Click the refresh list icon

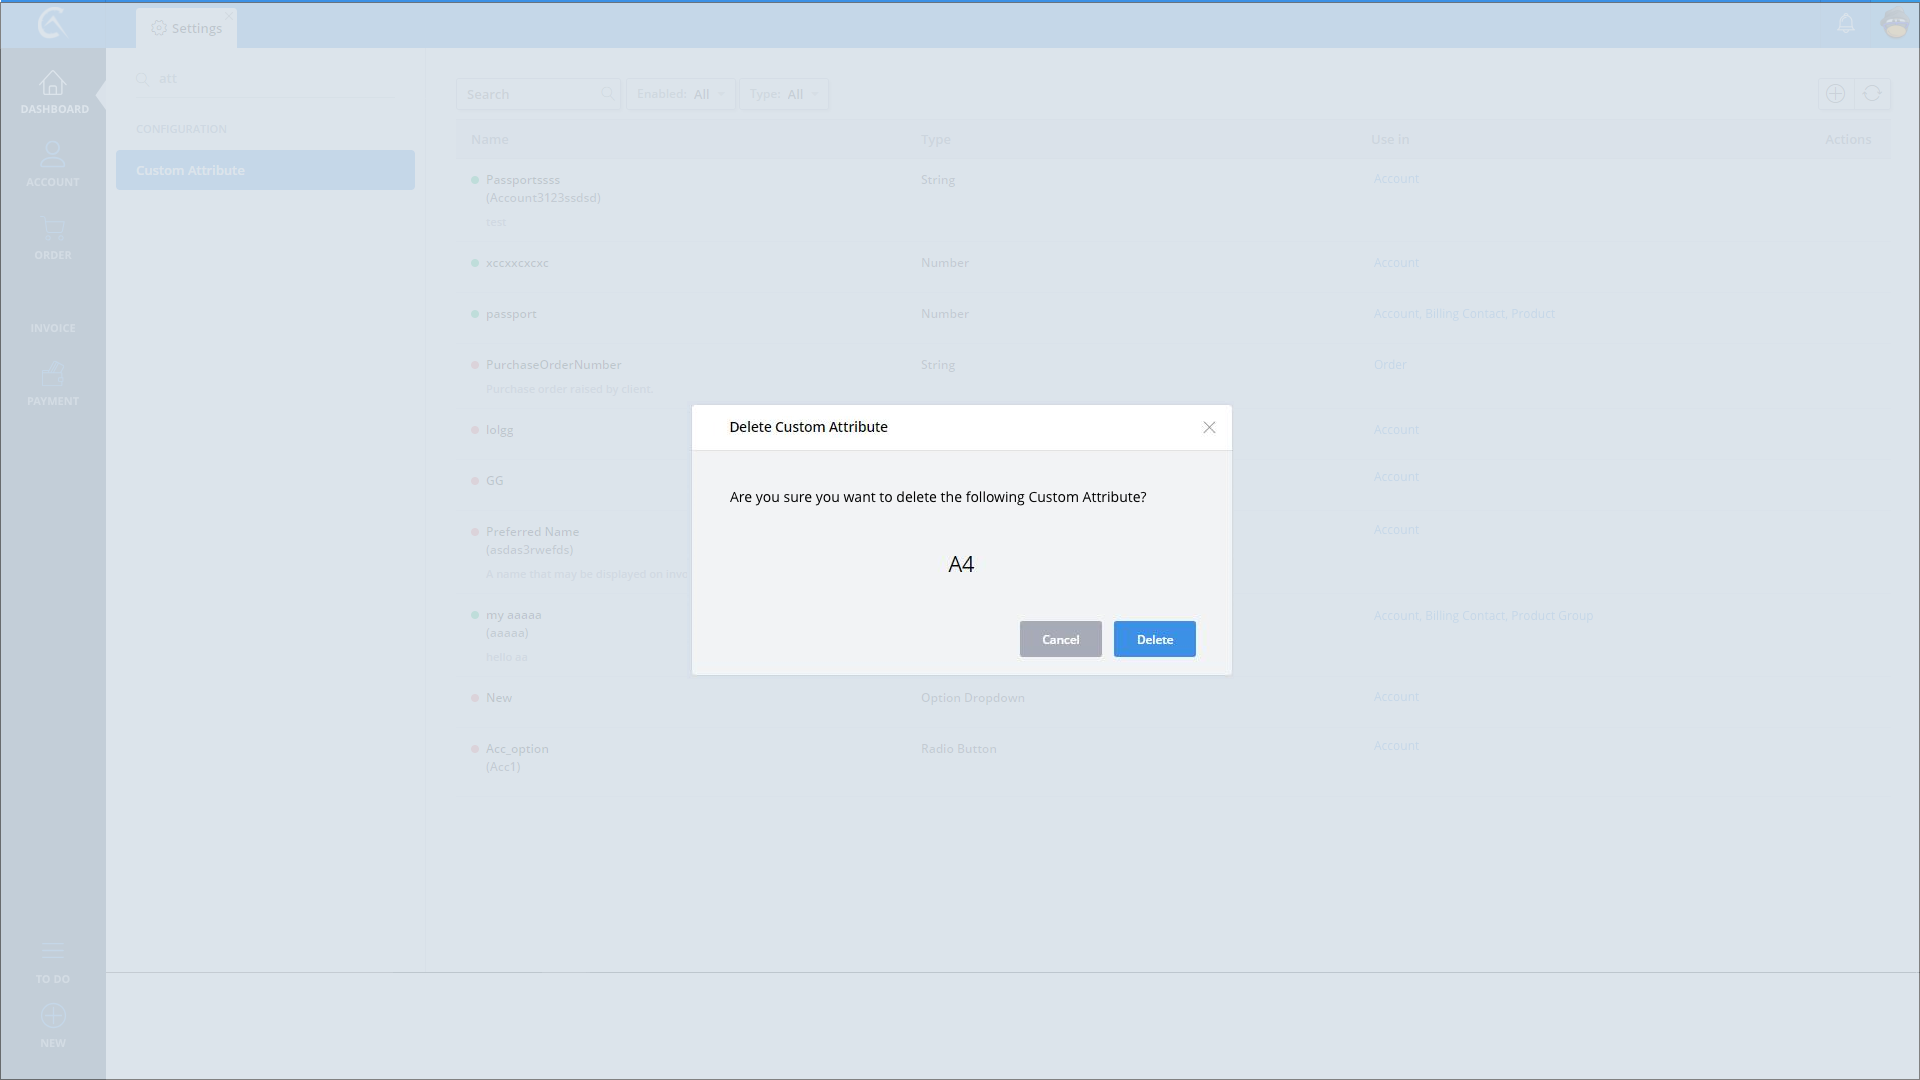[1872, 94]
